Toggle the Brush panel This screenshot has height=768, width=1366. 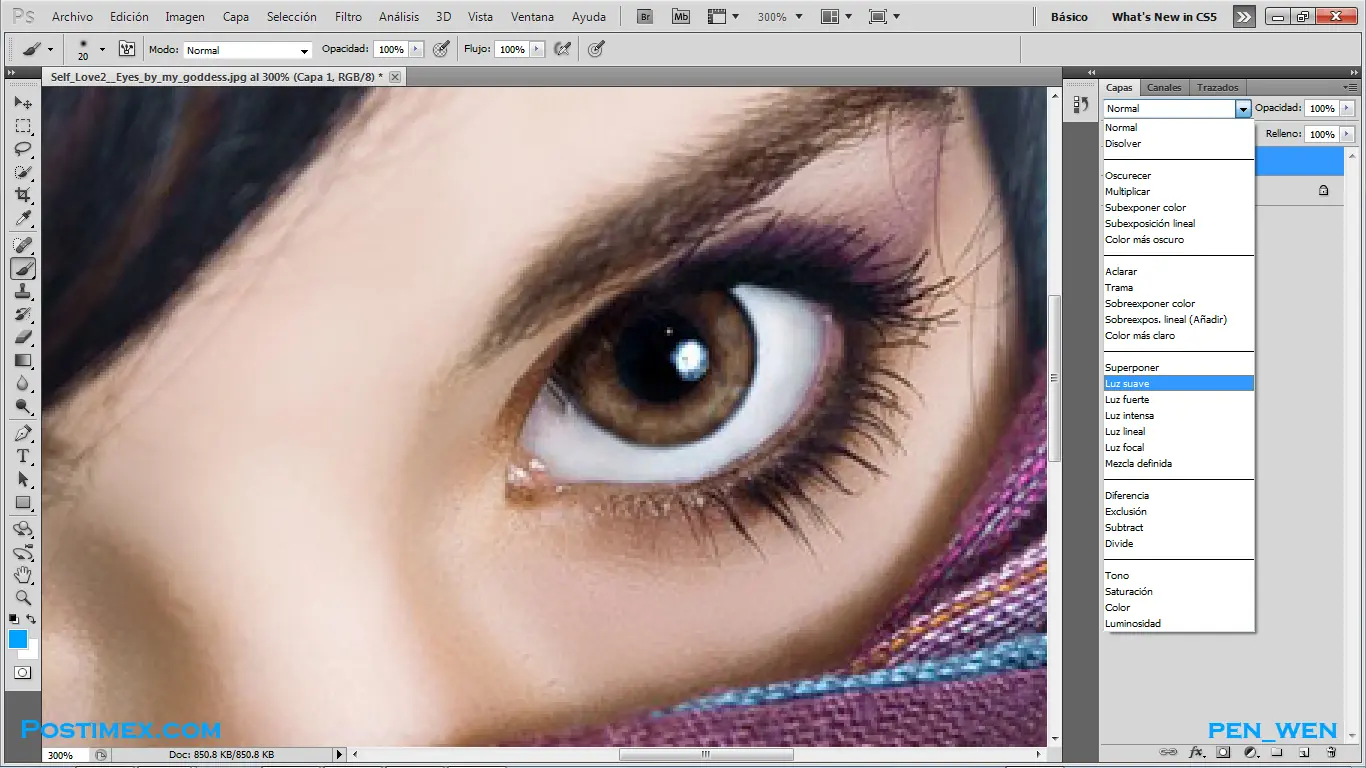click(127, 49)
